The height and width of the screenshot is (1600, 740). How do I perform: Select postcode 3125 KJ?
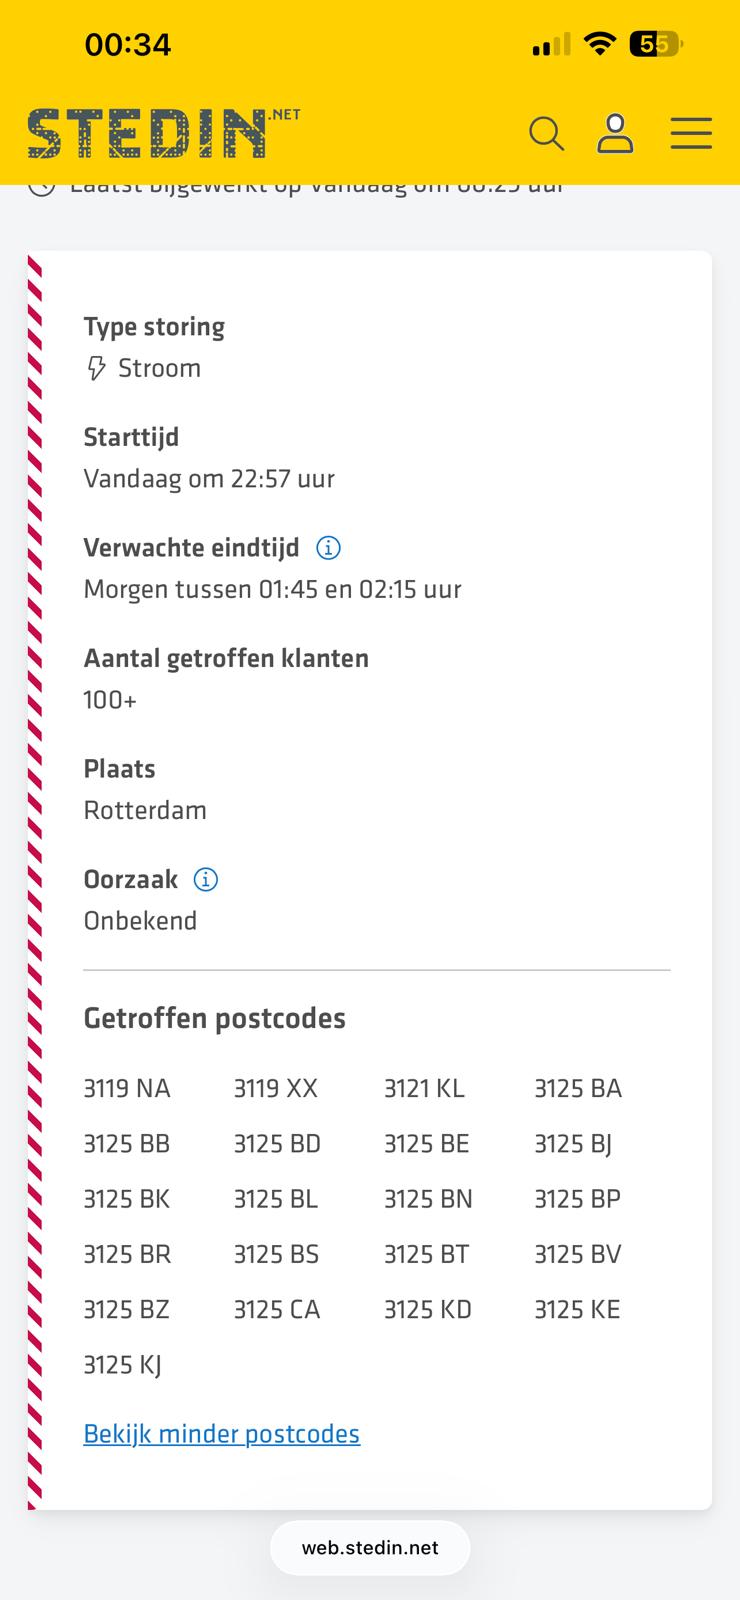tap(122, 1365)
